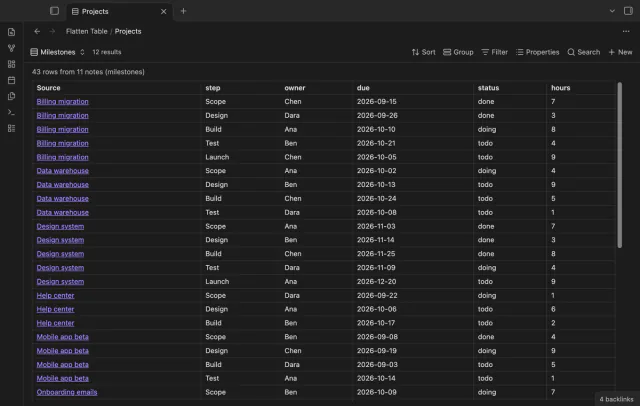640x406 pixels.
Task: Open graph view from ribbon
Action: pos(11,48)
